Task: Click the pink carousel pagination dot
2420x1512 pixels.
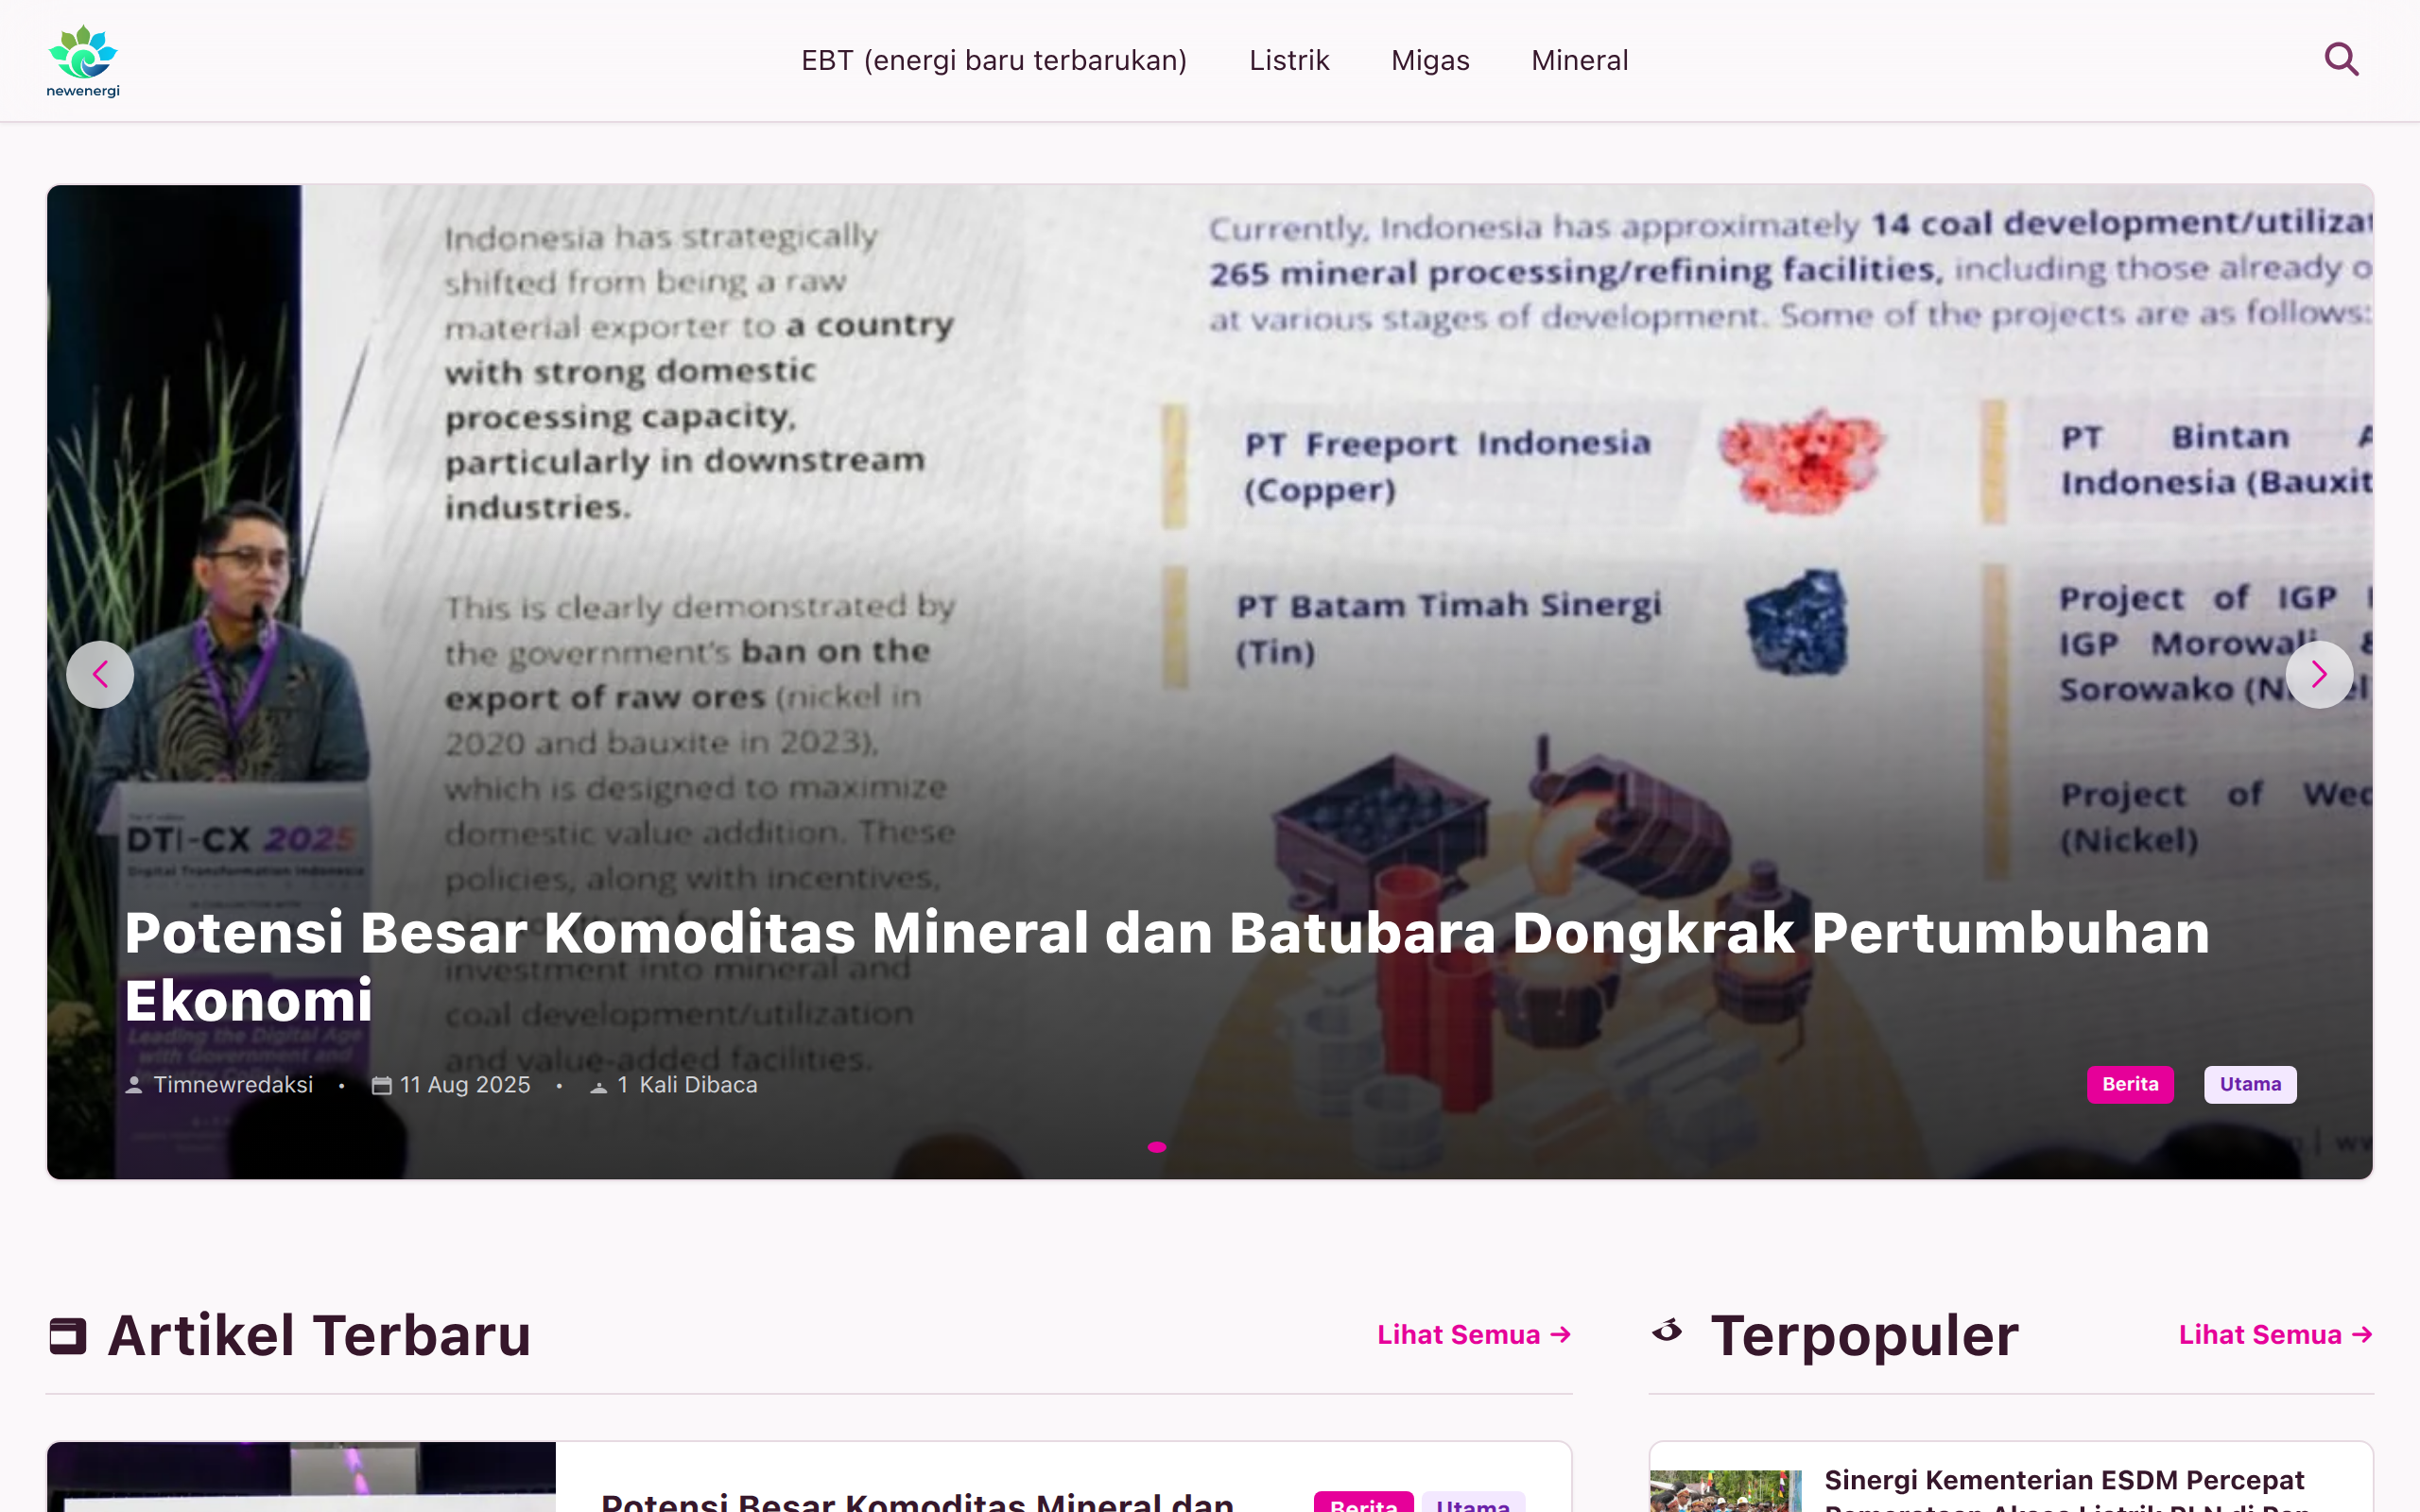Action: (x=1157, y=1147)
